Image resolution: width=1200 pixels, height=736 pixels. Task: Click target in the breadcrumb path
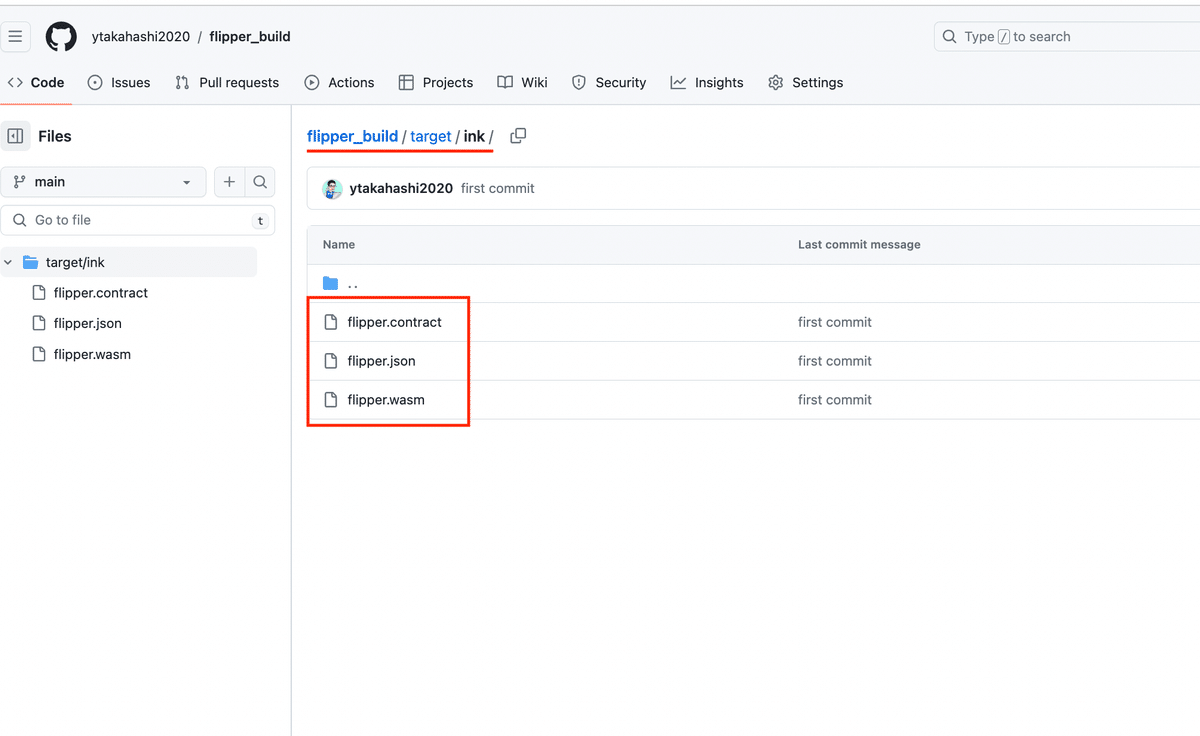[x=431, y=136]
